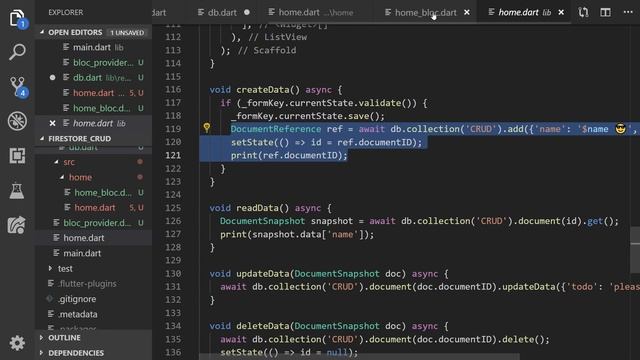
Task: Close the home.dart lib tab
Action: [x=561, y=13]
